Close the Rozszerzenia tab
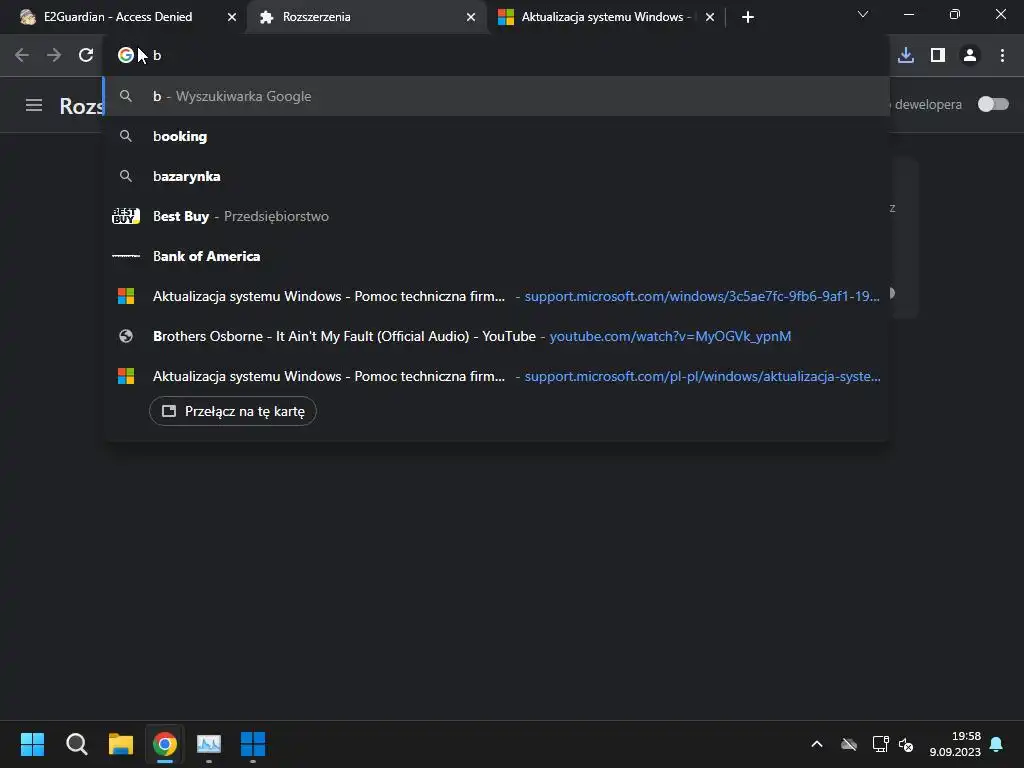This screenshot has height=768, width=1024. pyautogui.click(x=471, y=17)
